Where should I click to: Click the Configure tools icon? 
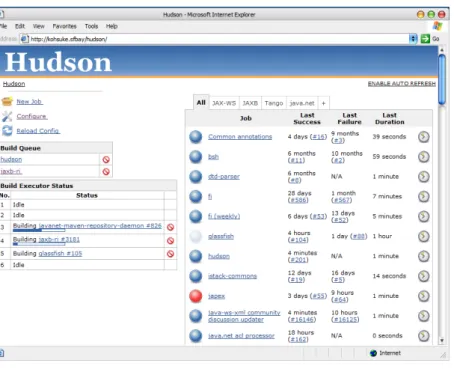[x=7, y=116]
